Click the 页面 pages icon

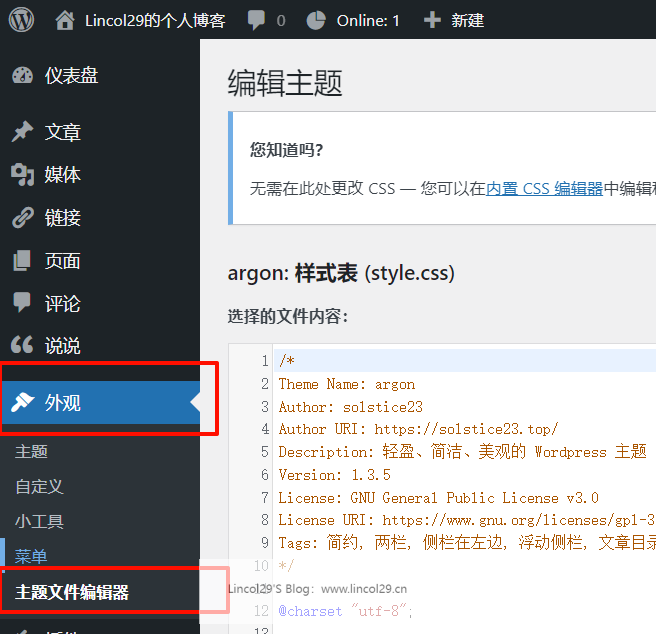[x=22, y=261]
